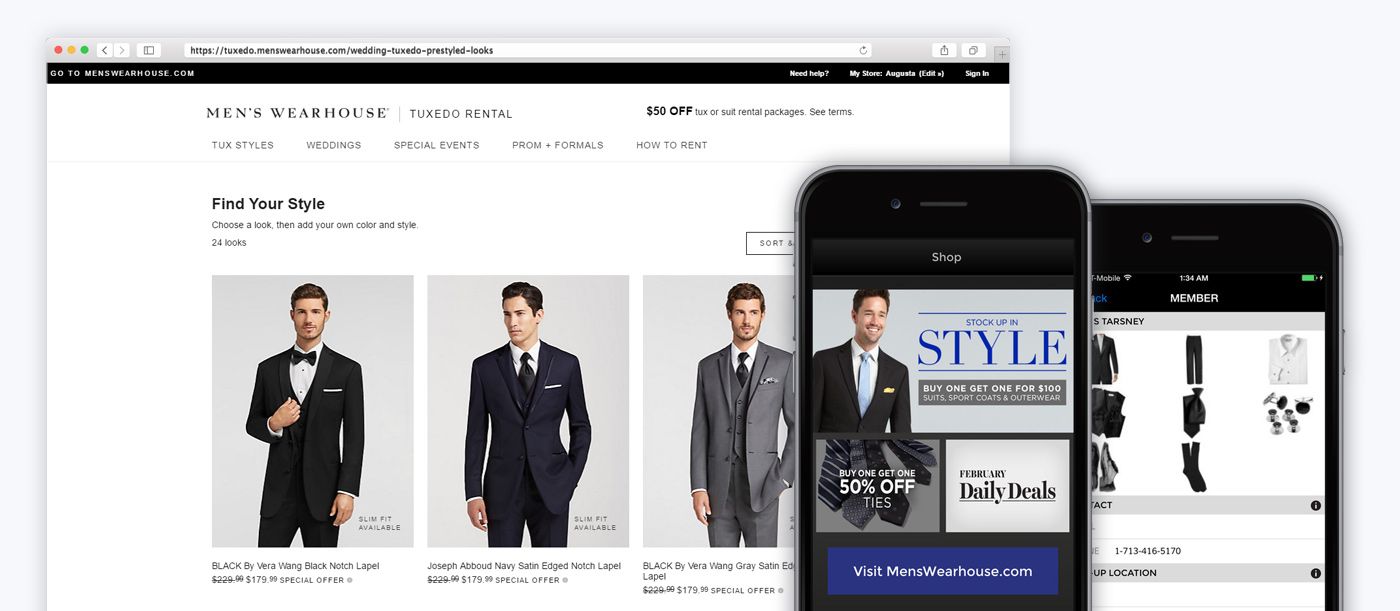This screenshot has height=611, width=1400.
Task: Toggle the Safari sidebar button
Action: (x=148, y=50)
